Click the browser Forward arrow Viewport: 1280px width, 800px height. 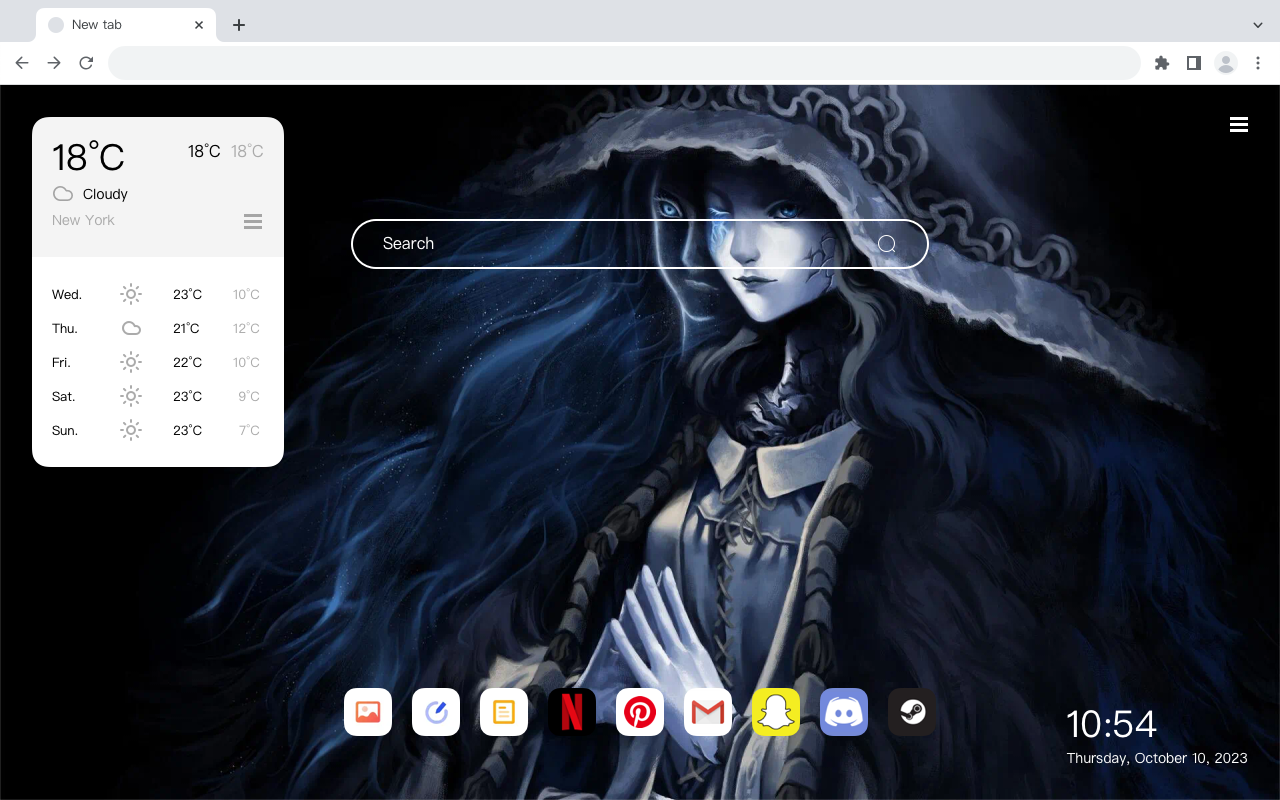pos(54,63)
